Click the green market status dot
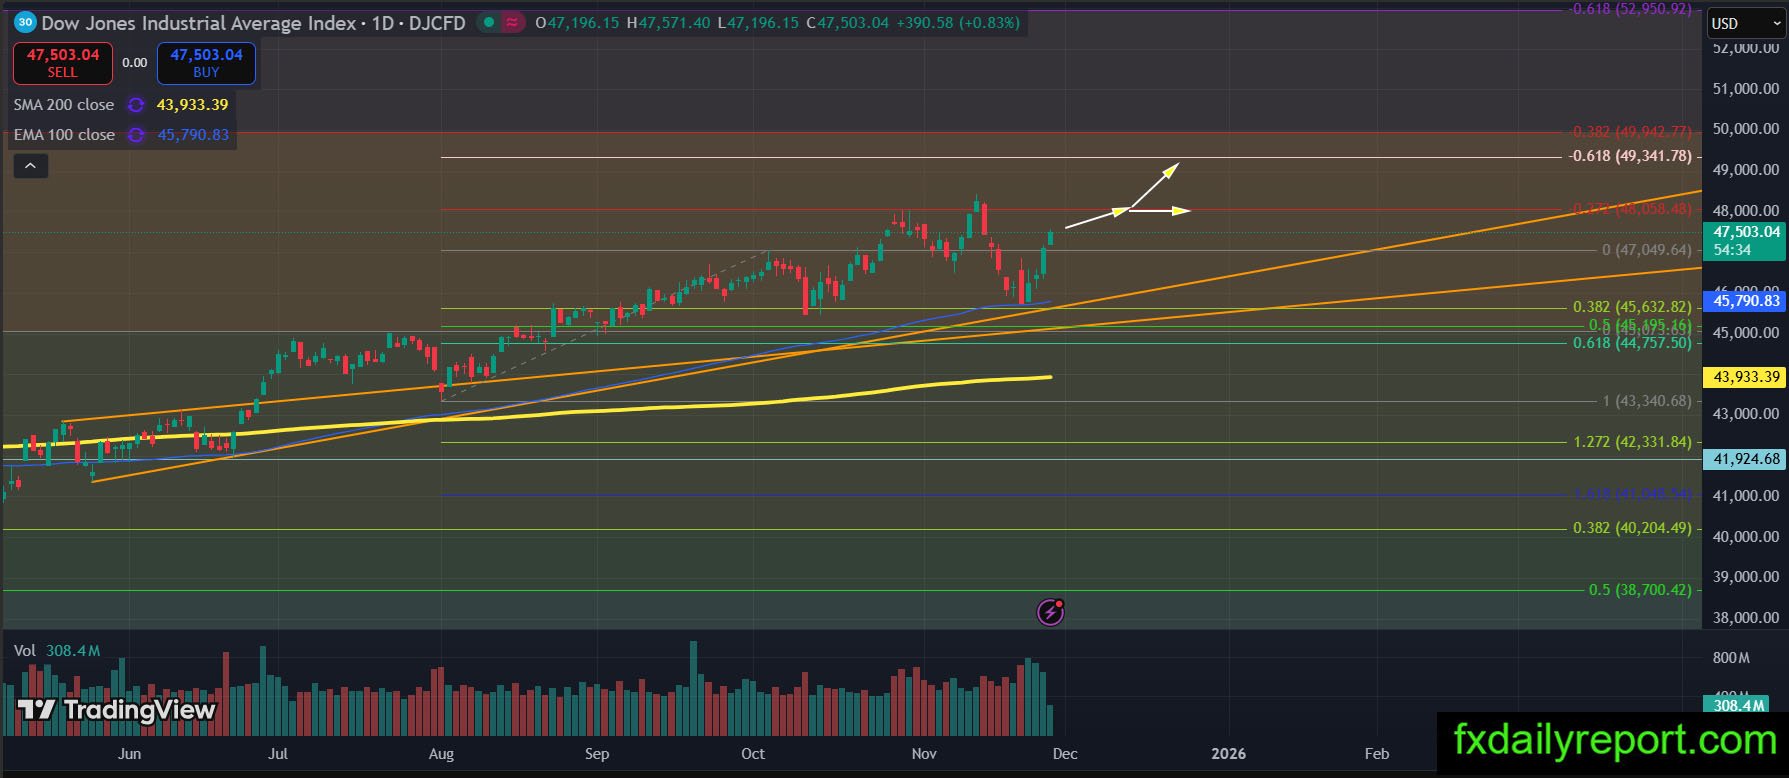The image size is (1789, 778). click(487, 22)
